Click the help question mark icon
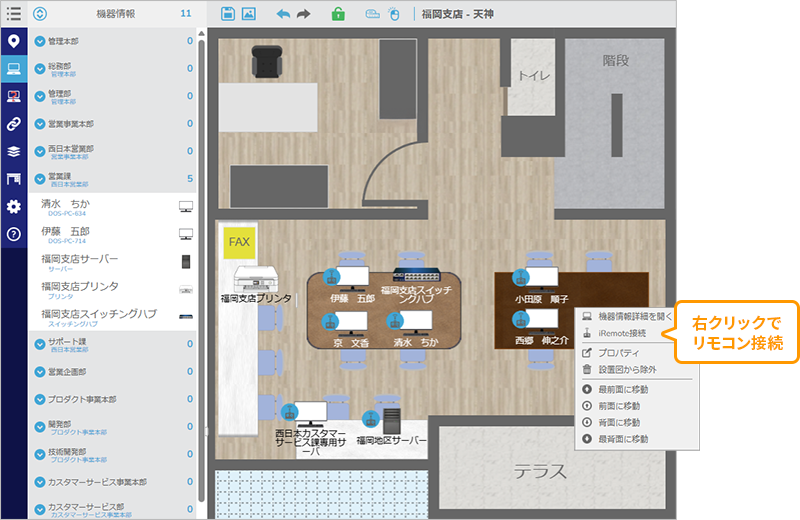The height and width of the screenshot is (520, 800). [14, 234]
